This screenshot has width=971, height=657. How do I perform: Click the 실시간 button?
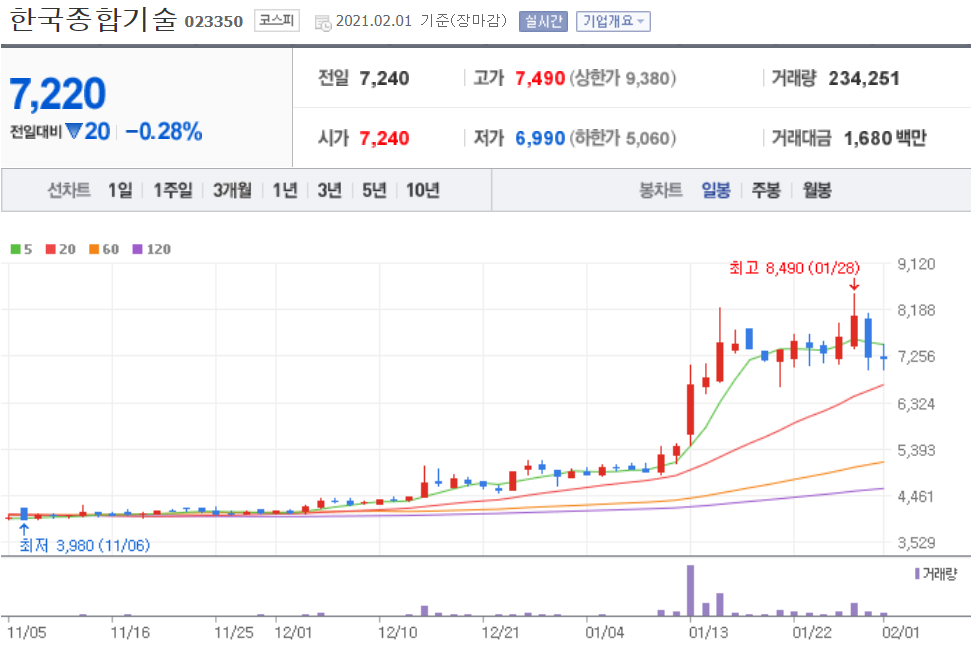coord(543,21)
